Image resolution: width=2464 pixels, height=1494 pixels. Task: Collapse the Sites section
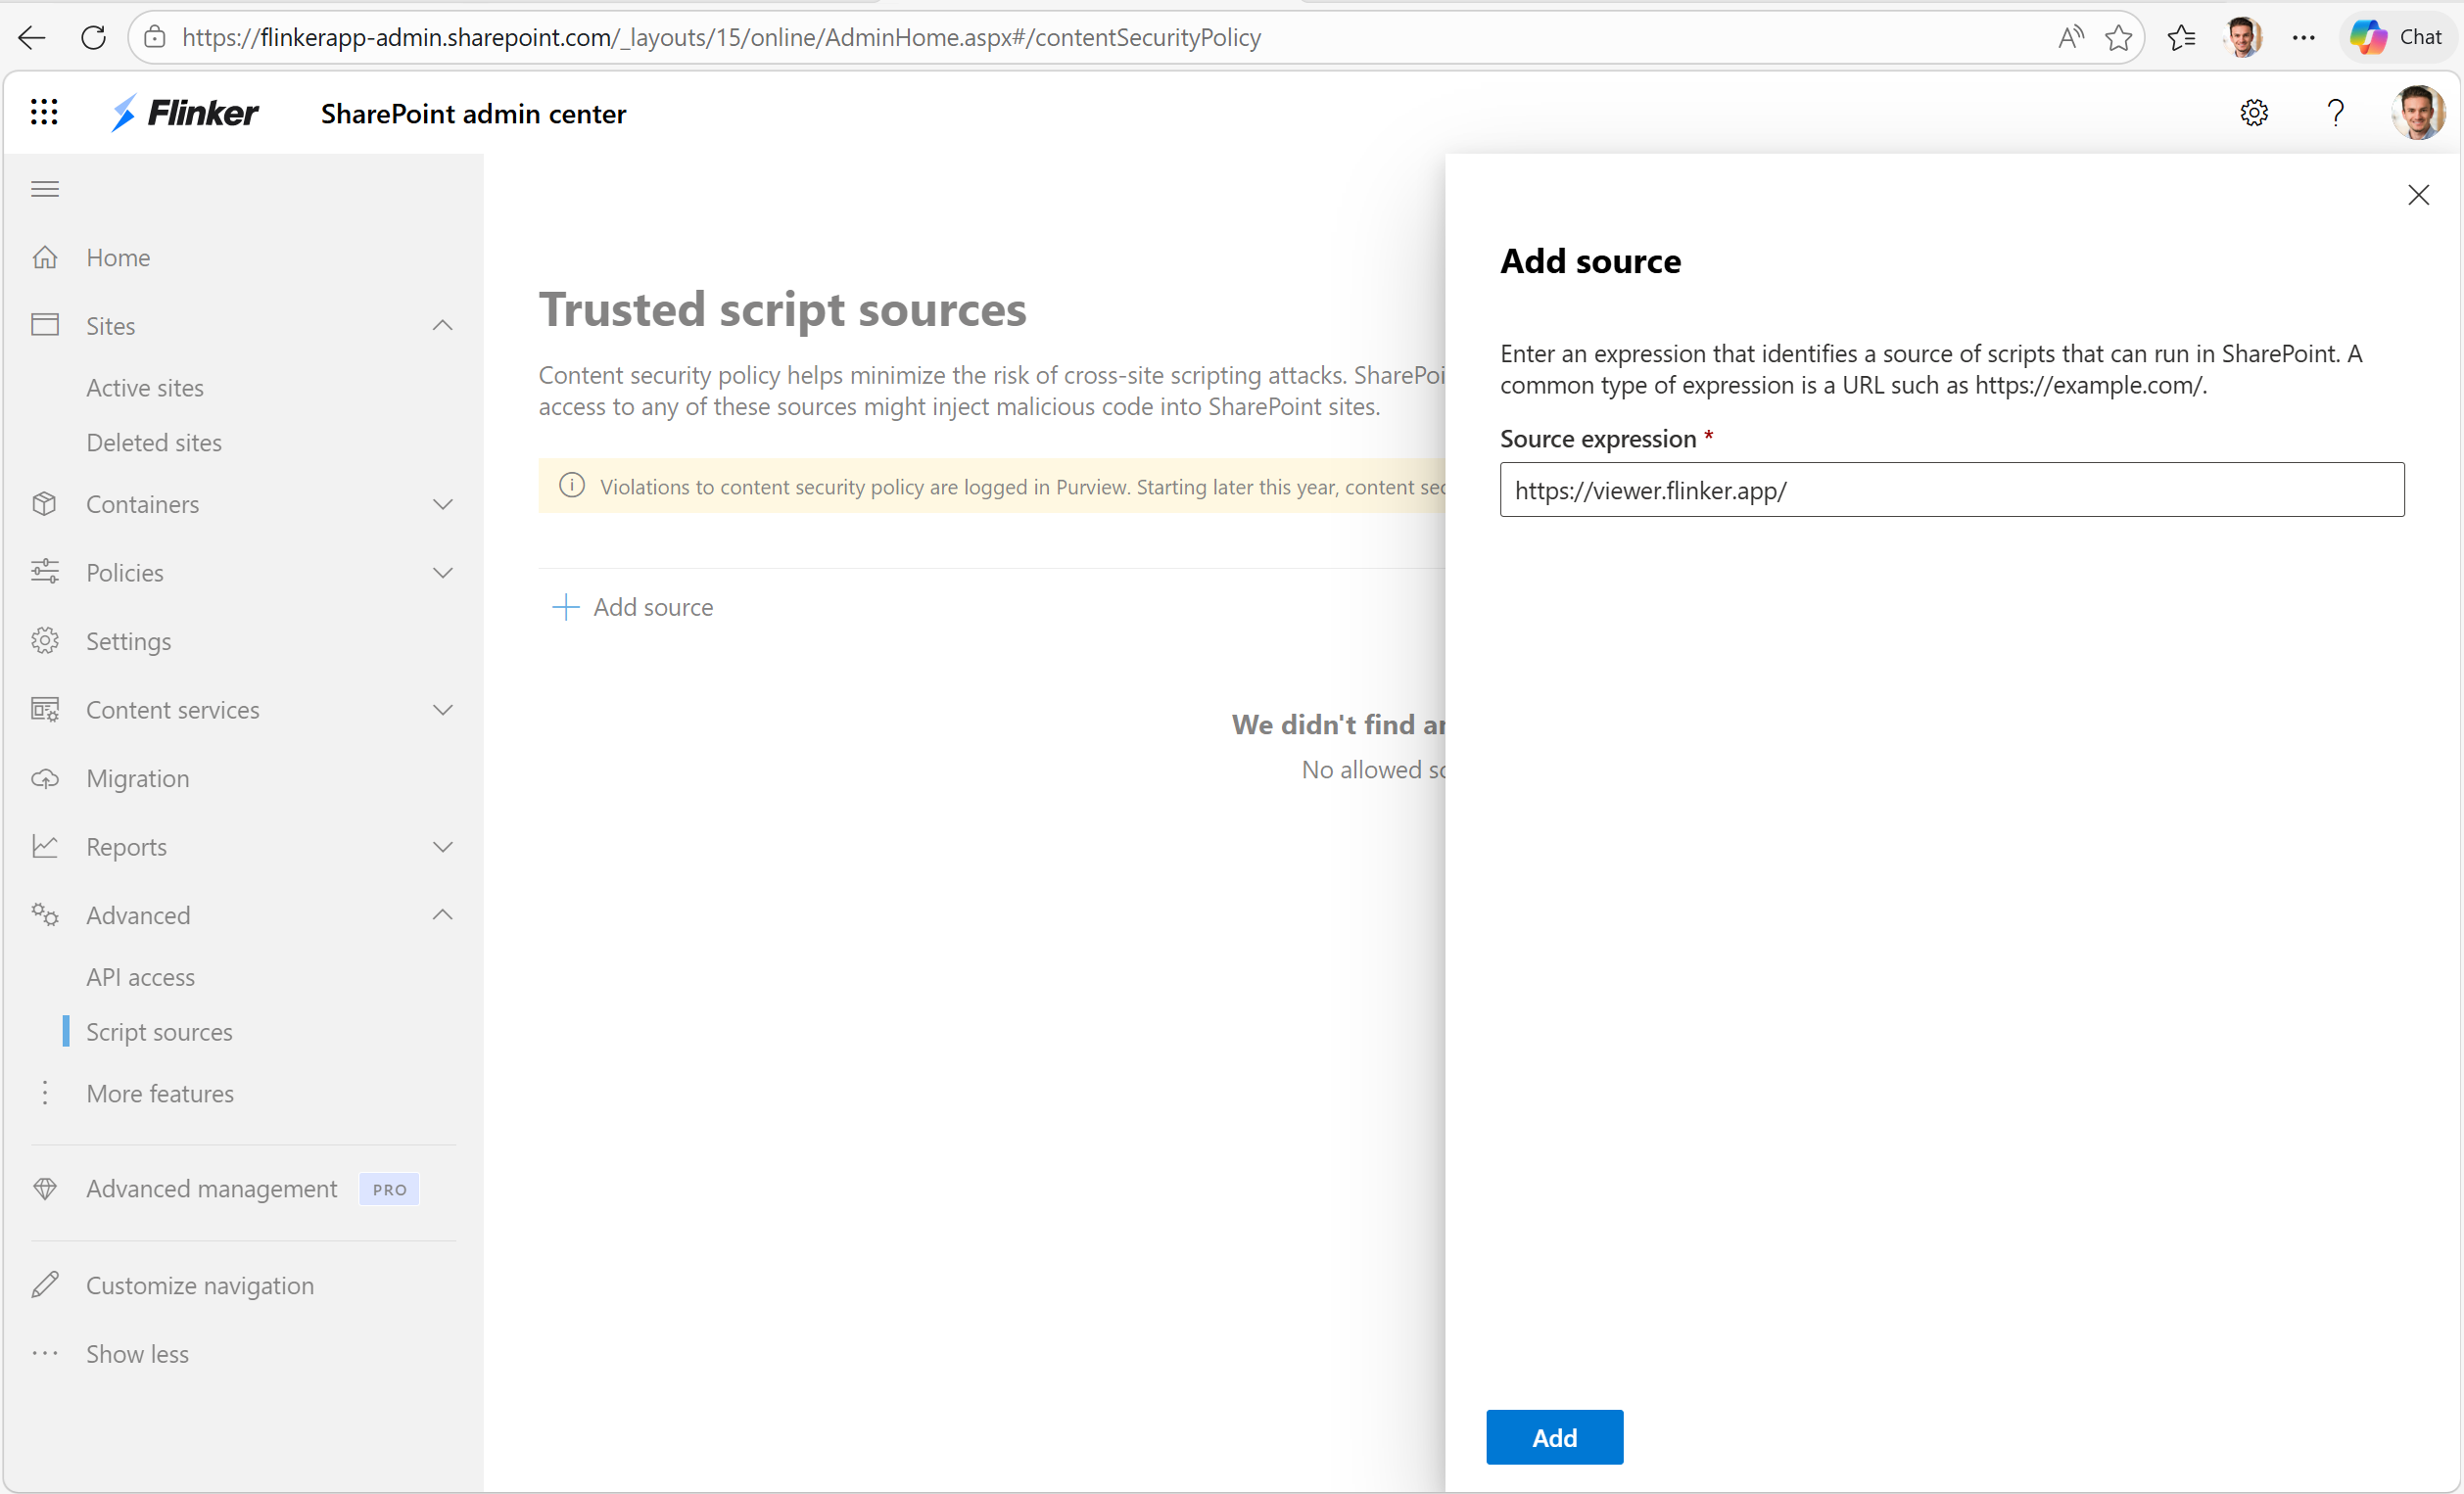click(443, 325)
